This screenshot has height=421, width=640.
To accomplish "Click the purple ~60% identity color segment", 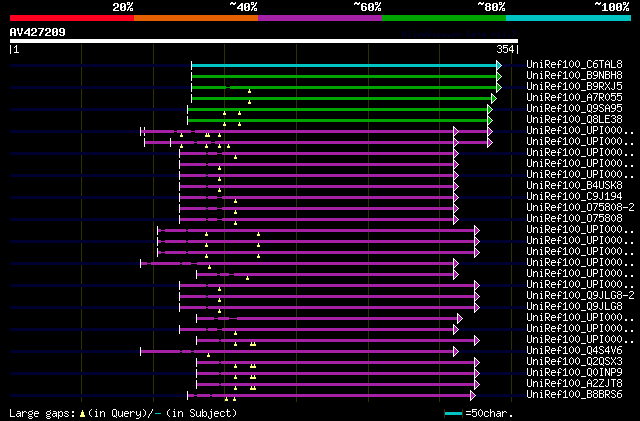I will (320, 18).
